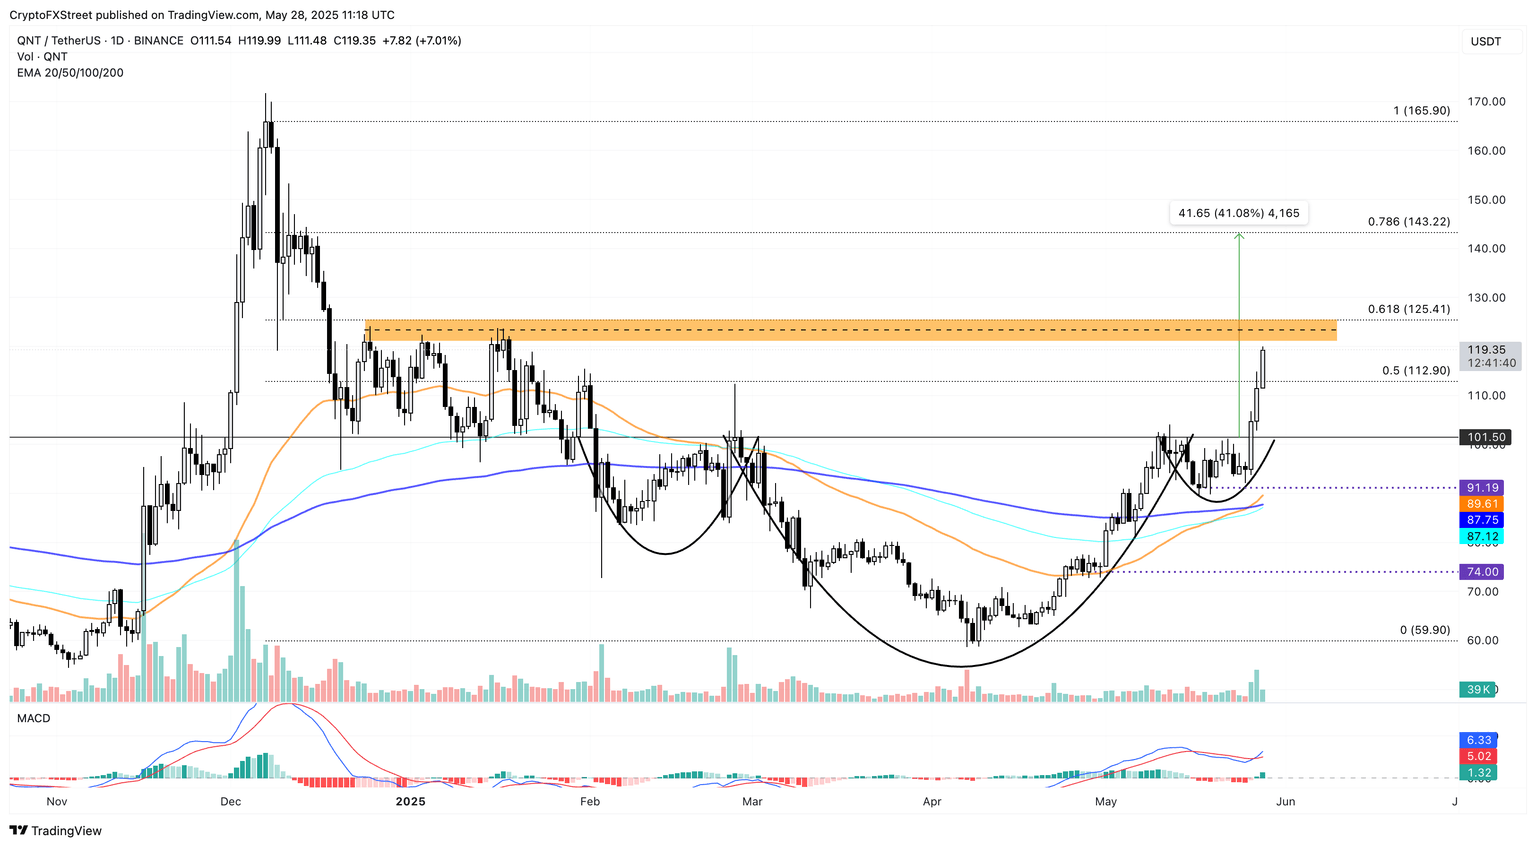Click the black 101.50 horizontal line price tag
Image resolution: width=1536 pixels, height=847 pixels.
pyautogui.click(x=1486, y=437)
